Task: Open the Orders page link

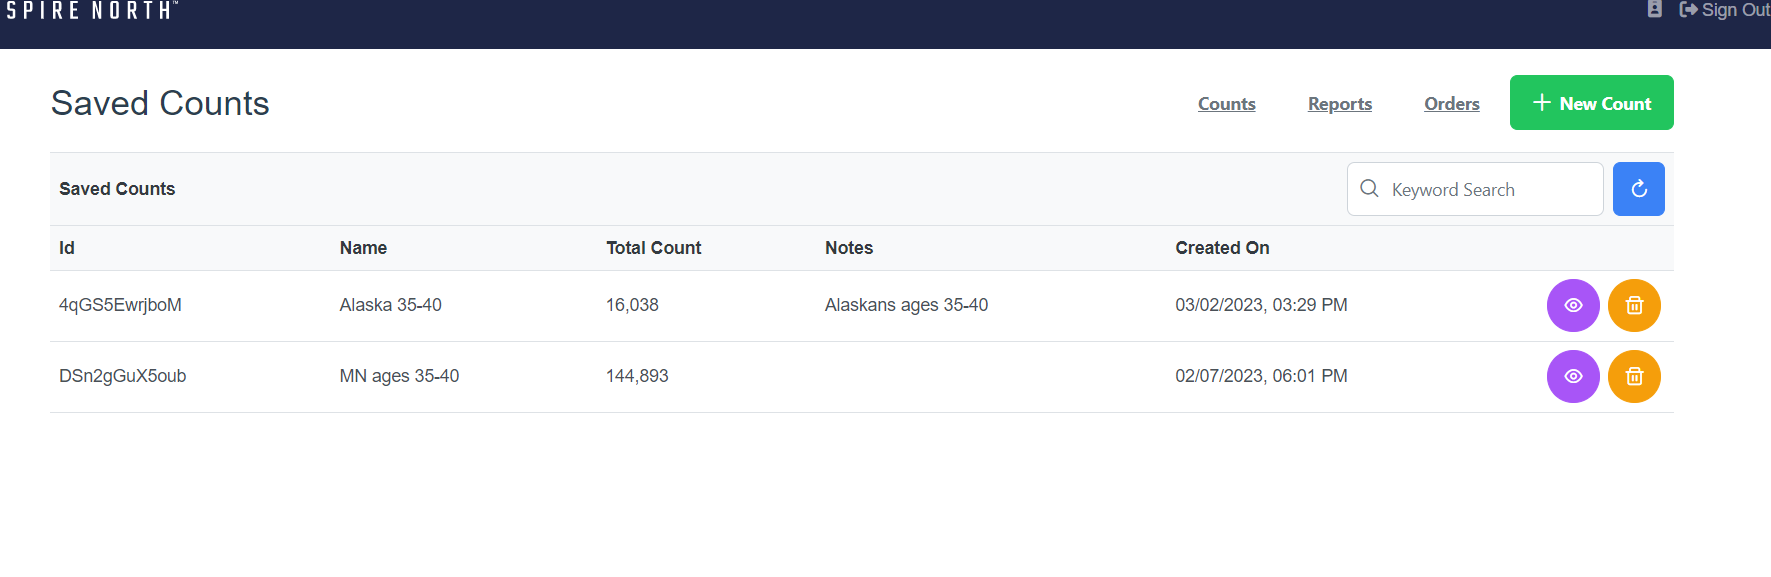Action: click(x=1452, y=104)
